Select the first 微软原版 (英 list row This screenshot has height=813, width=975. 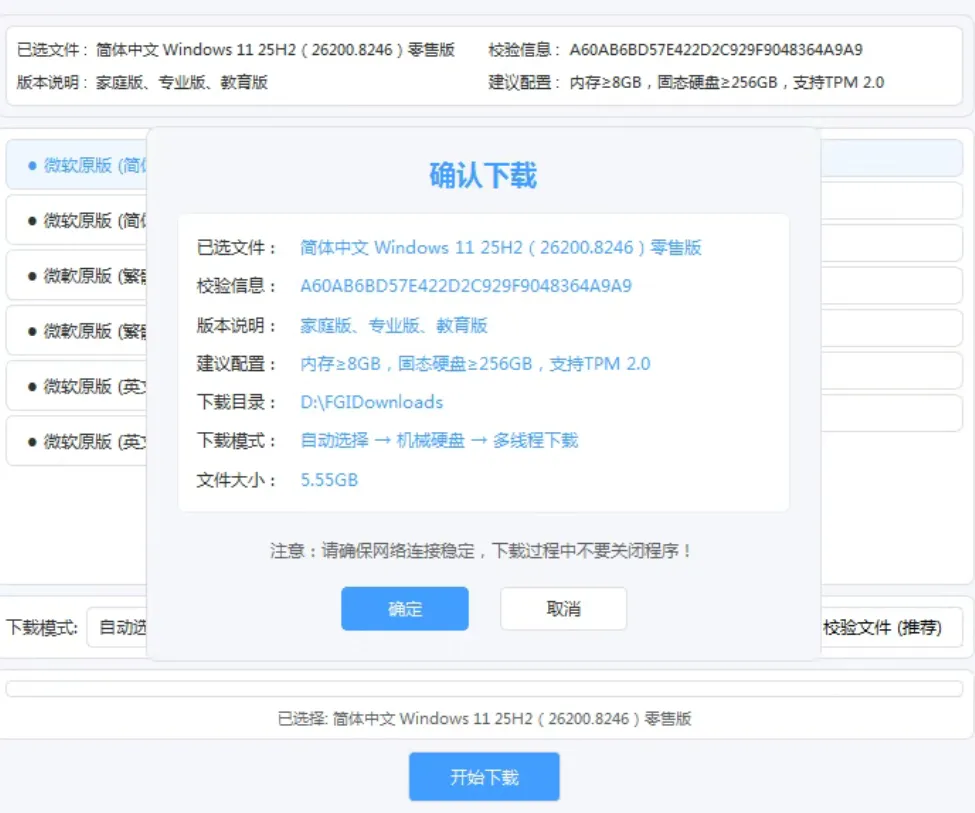point(77,386)
